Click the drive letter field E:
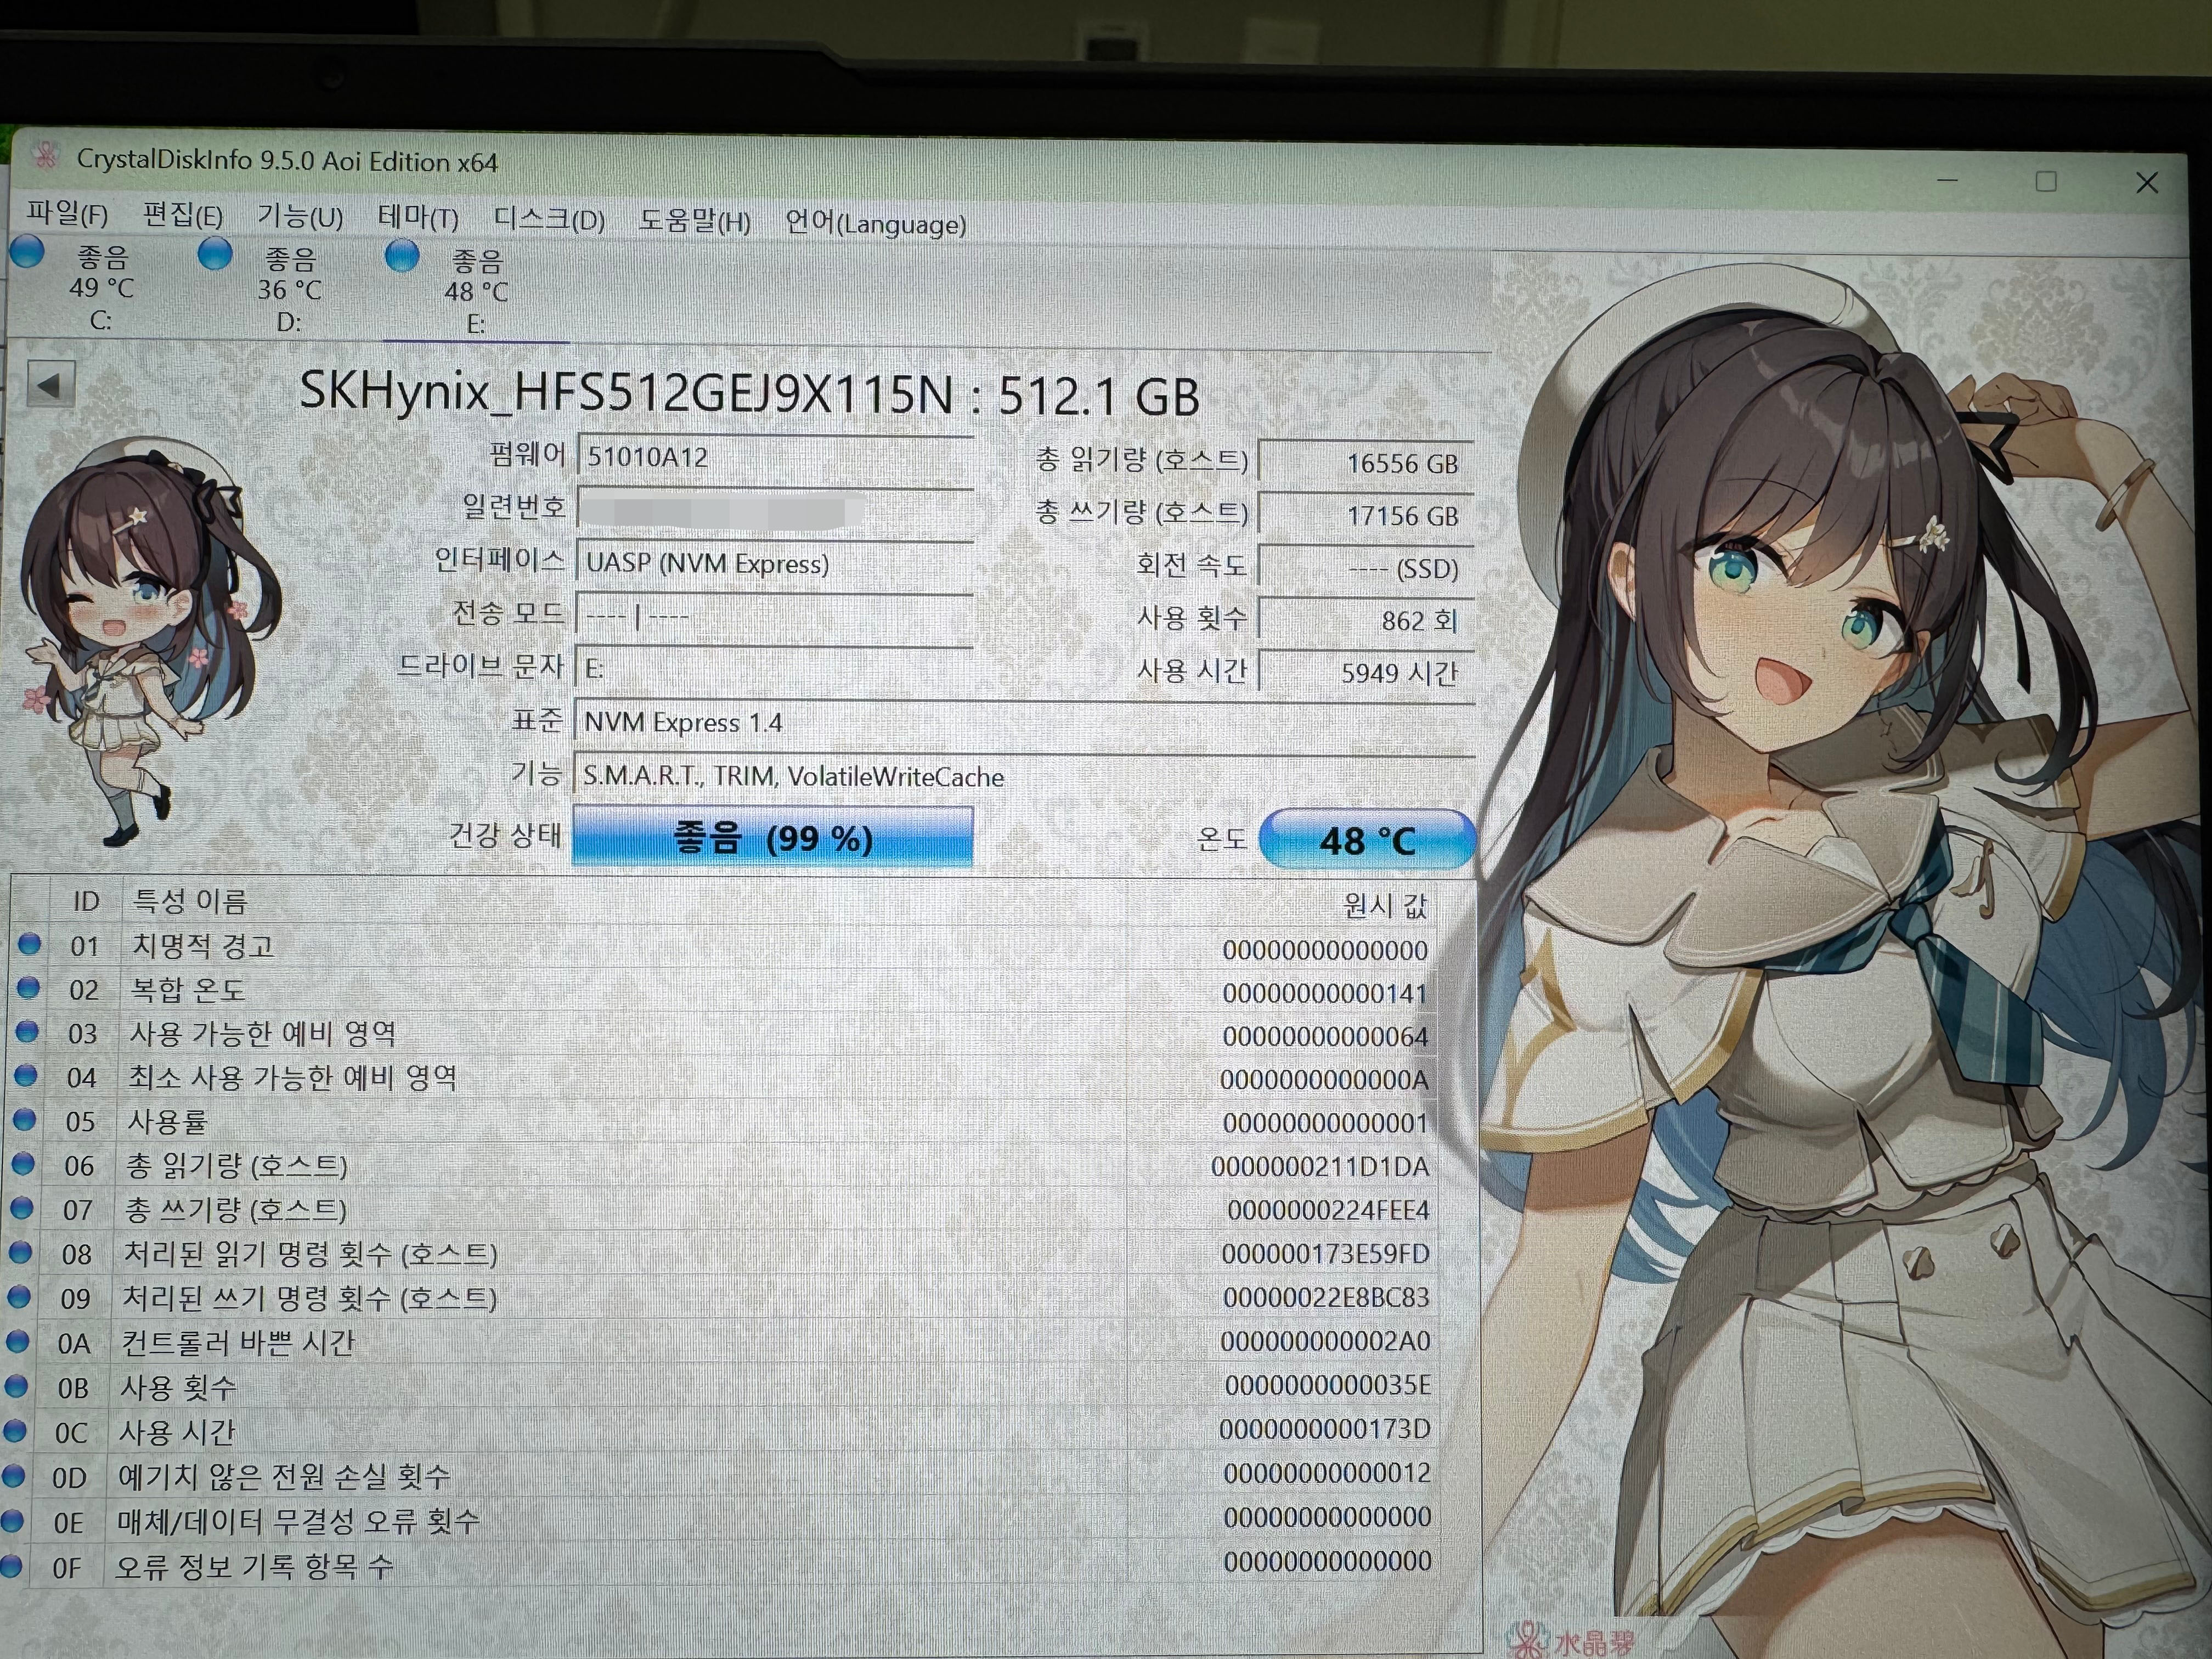 coord(774,668)
